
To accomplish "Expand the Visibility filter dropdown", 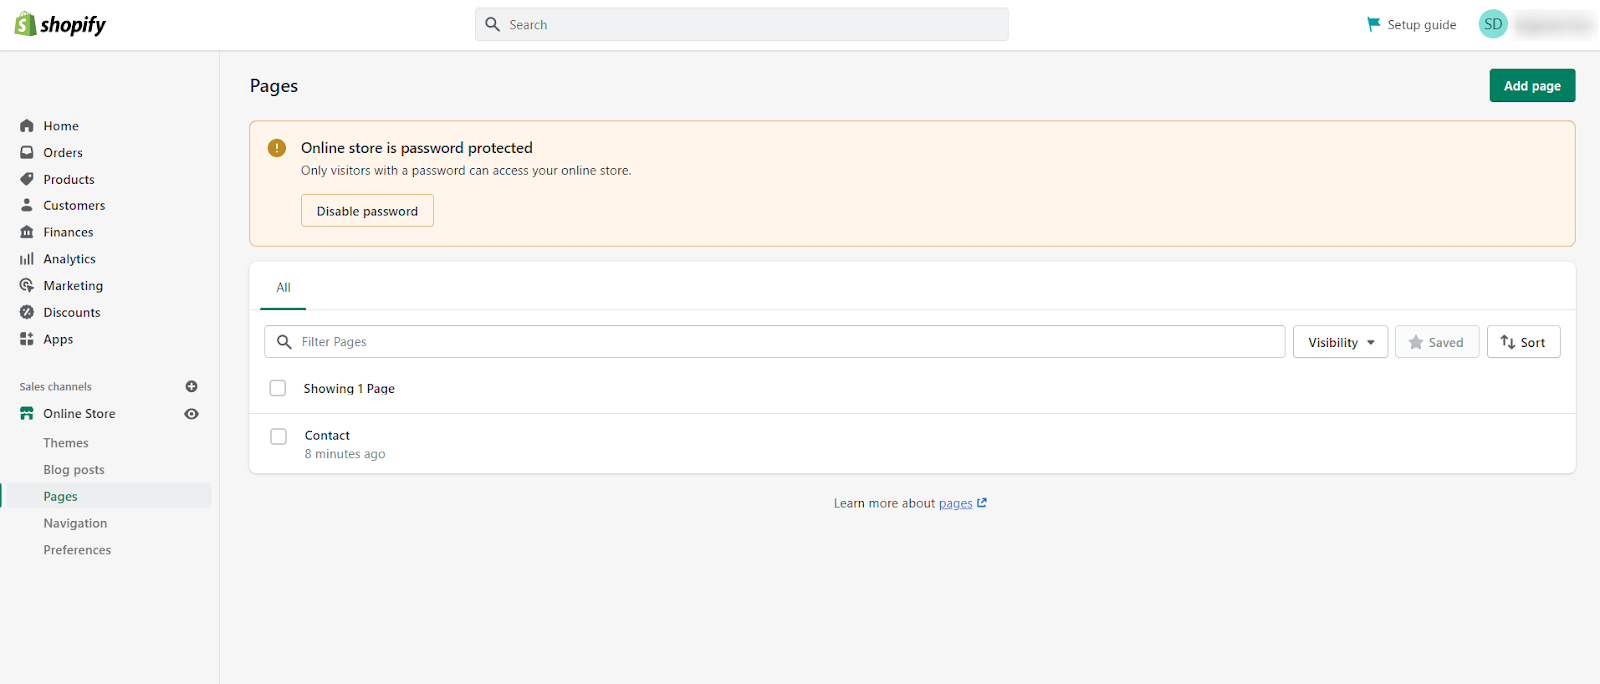I will (x=1340, y=342).
